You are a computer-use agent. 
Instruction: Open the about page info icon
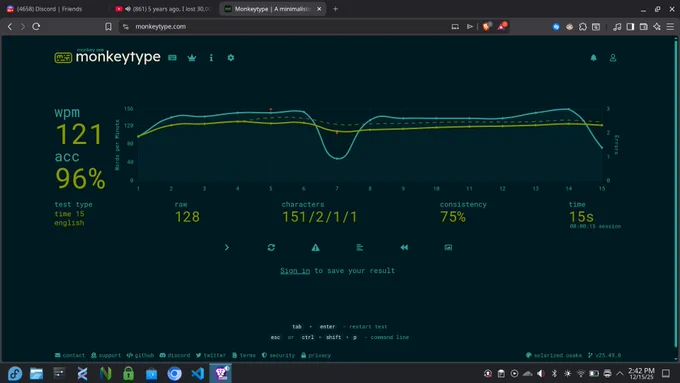pos(211,58)
